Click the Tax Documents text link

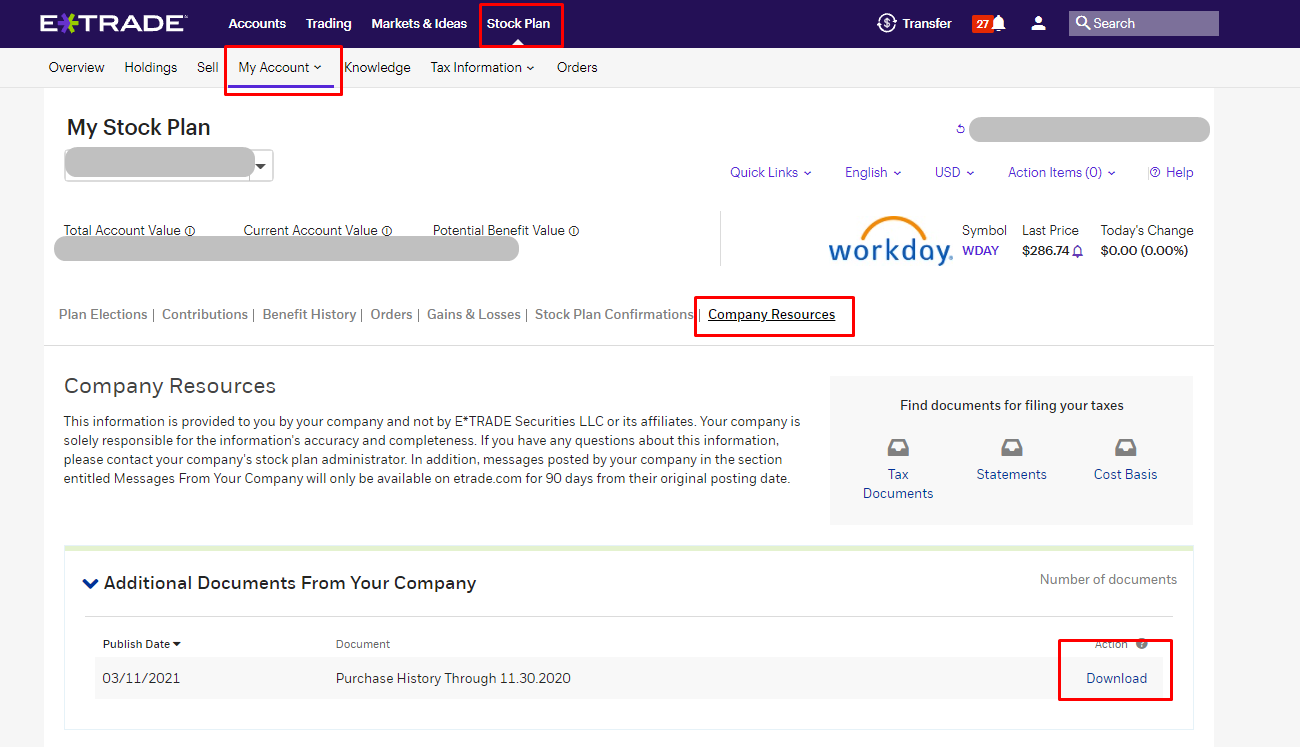pos(898,484)
